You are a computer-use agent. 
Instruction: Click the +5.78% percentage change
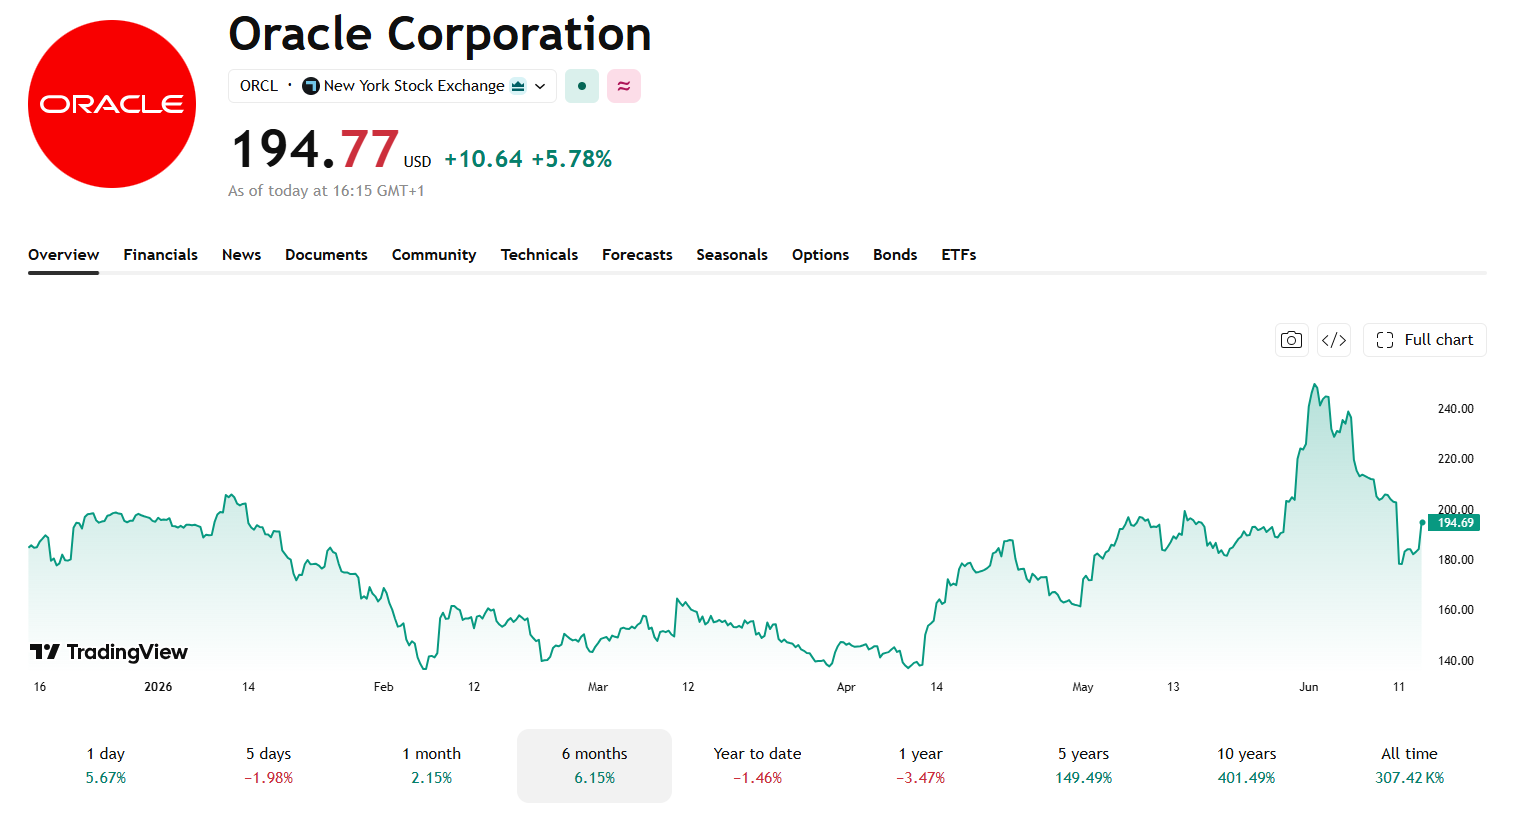tap(572, 159)
